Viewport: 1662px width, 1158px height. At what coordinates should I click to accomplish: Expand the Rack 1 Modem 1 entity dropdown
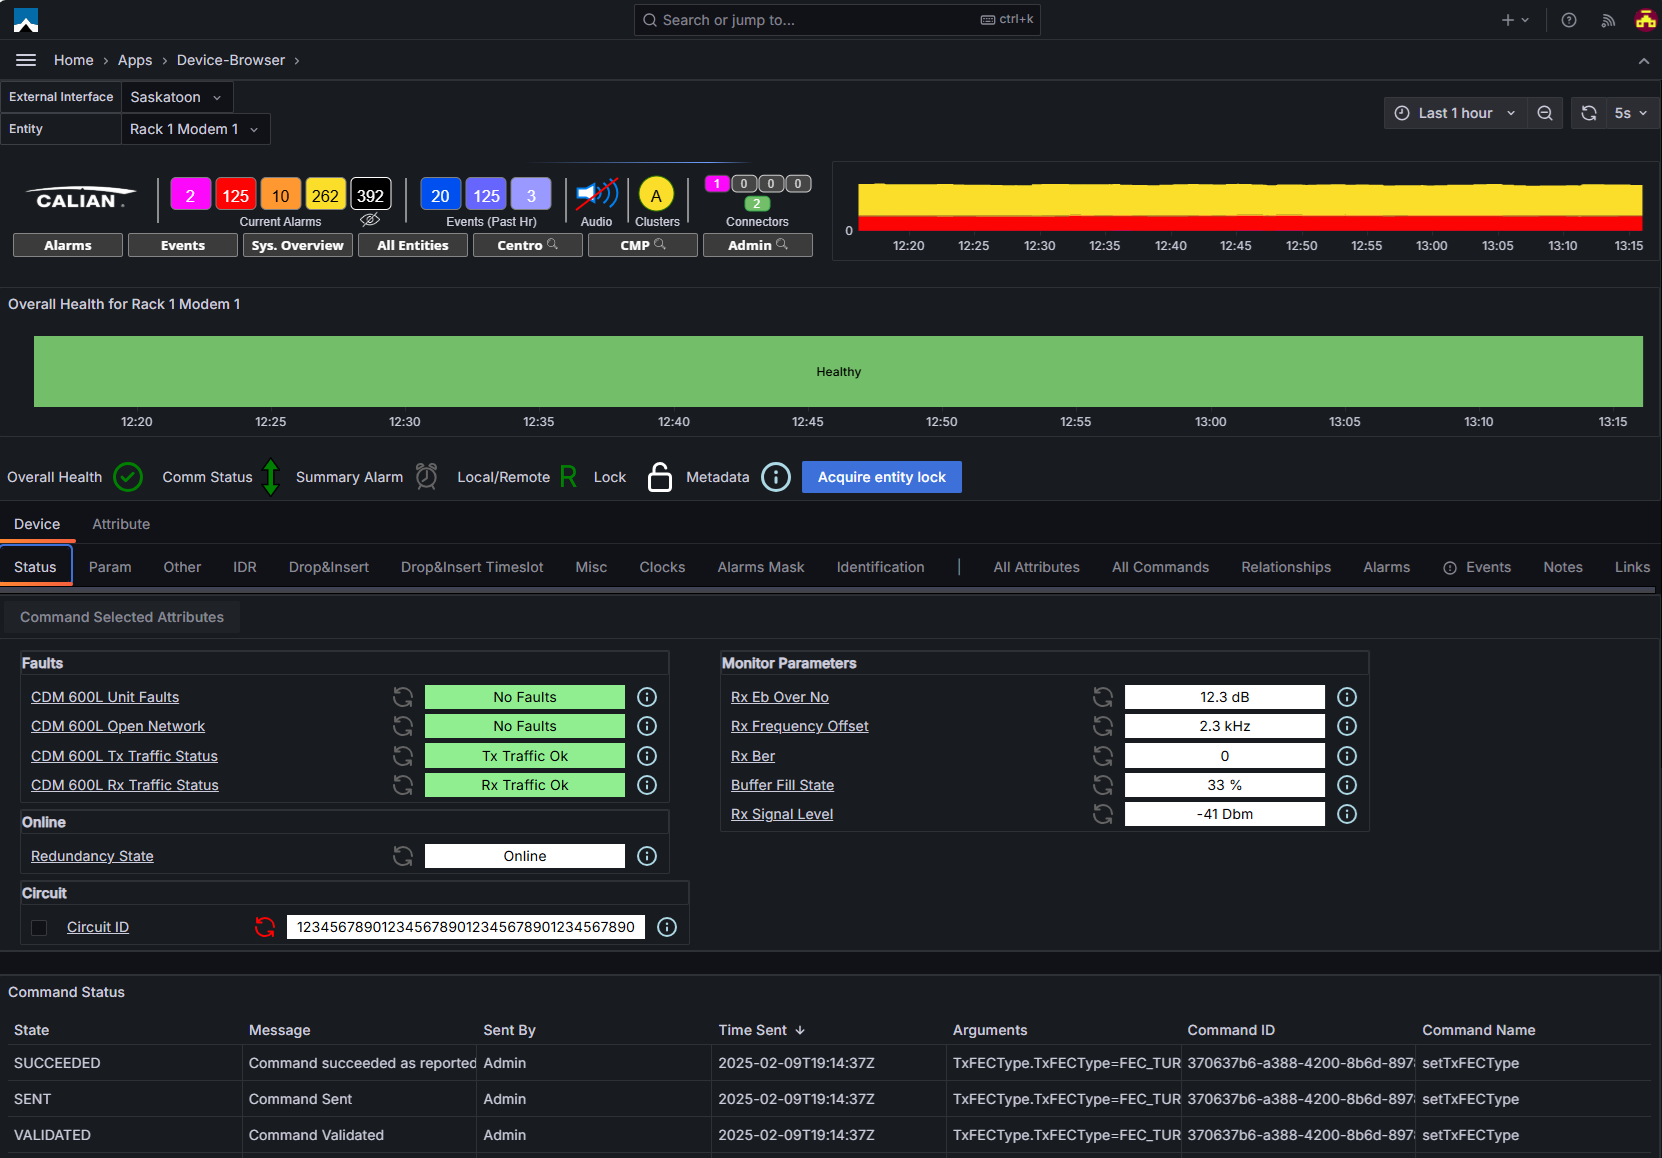[x=195, y=129]
